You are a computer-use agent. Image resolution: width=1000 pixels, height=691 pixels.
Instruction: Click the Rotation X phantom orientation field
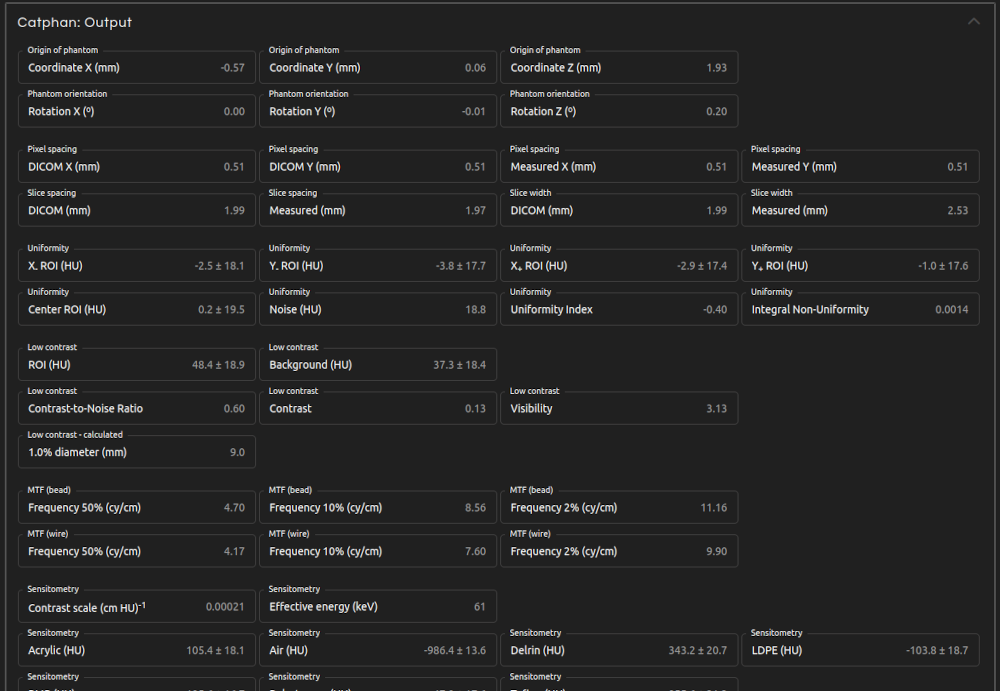tap(137, 111)
